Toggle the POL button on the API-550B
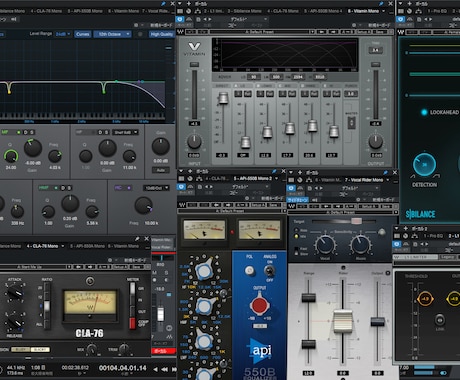The image size is (460, 380). click(x=249, y=270)
